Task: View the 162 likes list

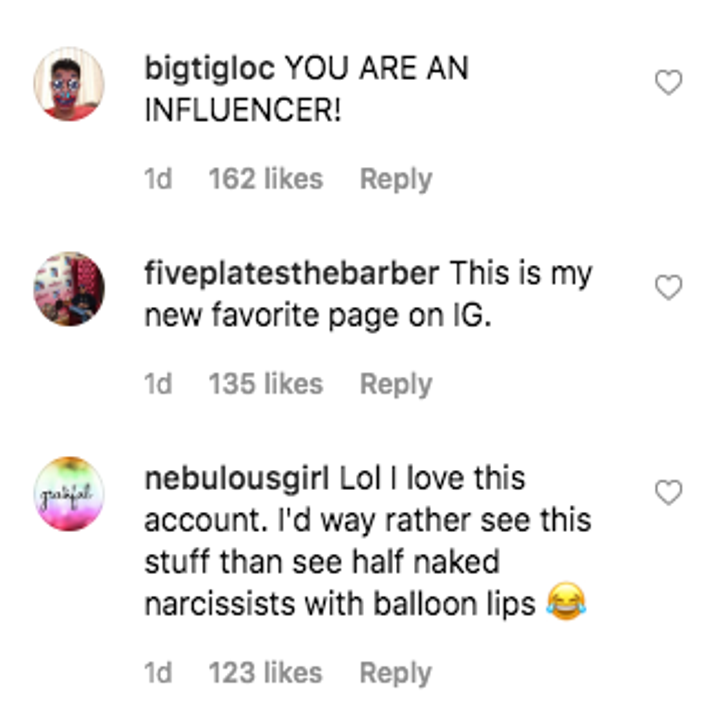Action: [x=265, y=179]
